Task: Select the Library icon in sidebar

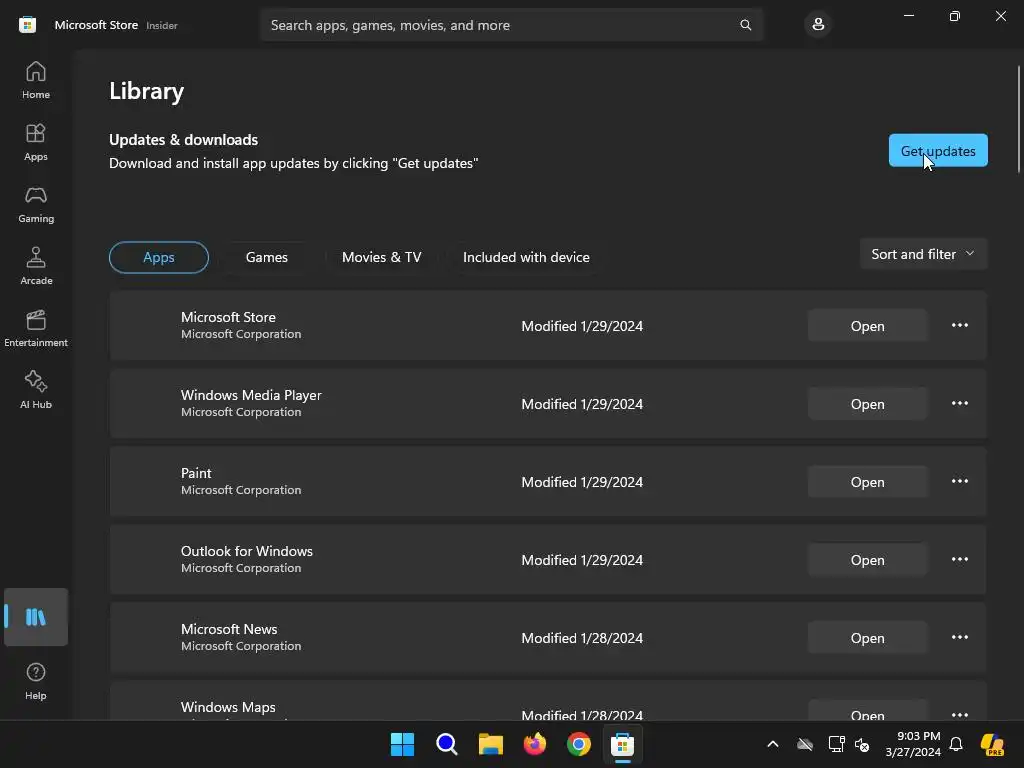Action: 35,616
